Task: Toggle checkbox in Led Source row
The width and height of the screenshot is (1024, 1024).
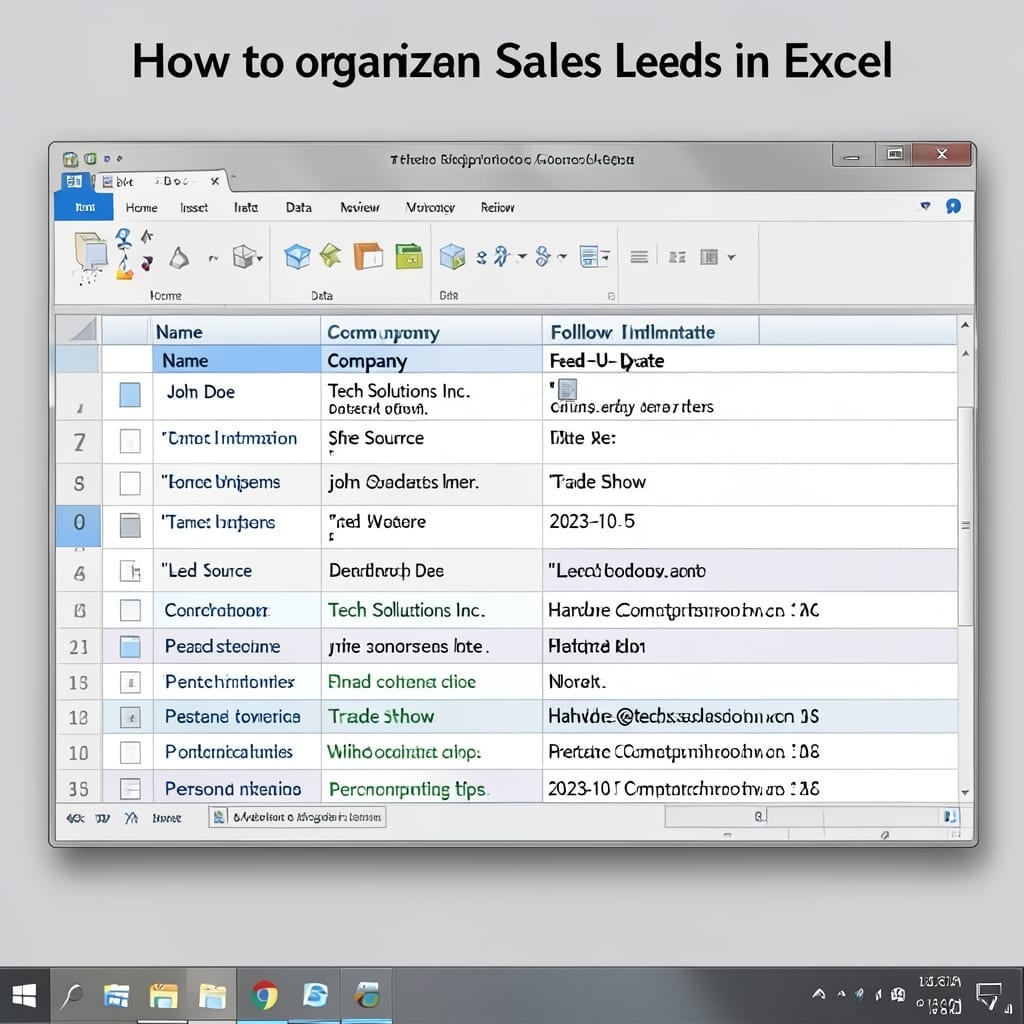Action: 130,571
